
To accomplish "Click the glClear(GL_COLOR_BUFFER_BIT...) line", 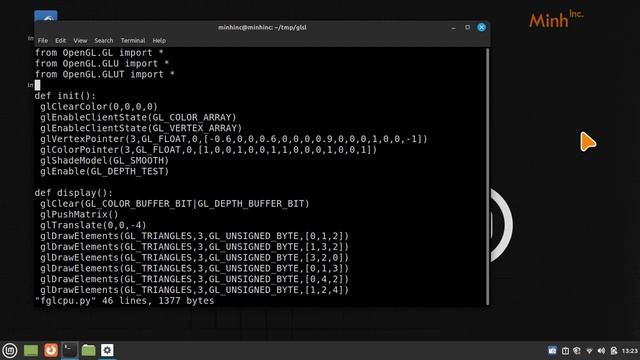I will coord(175,203).
